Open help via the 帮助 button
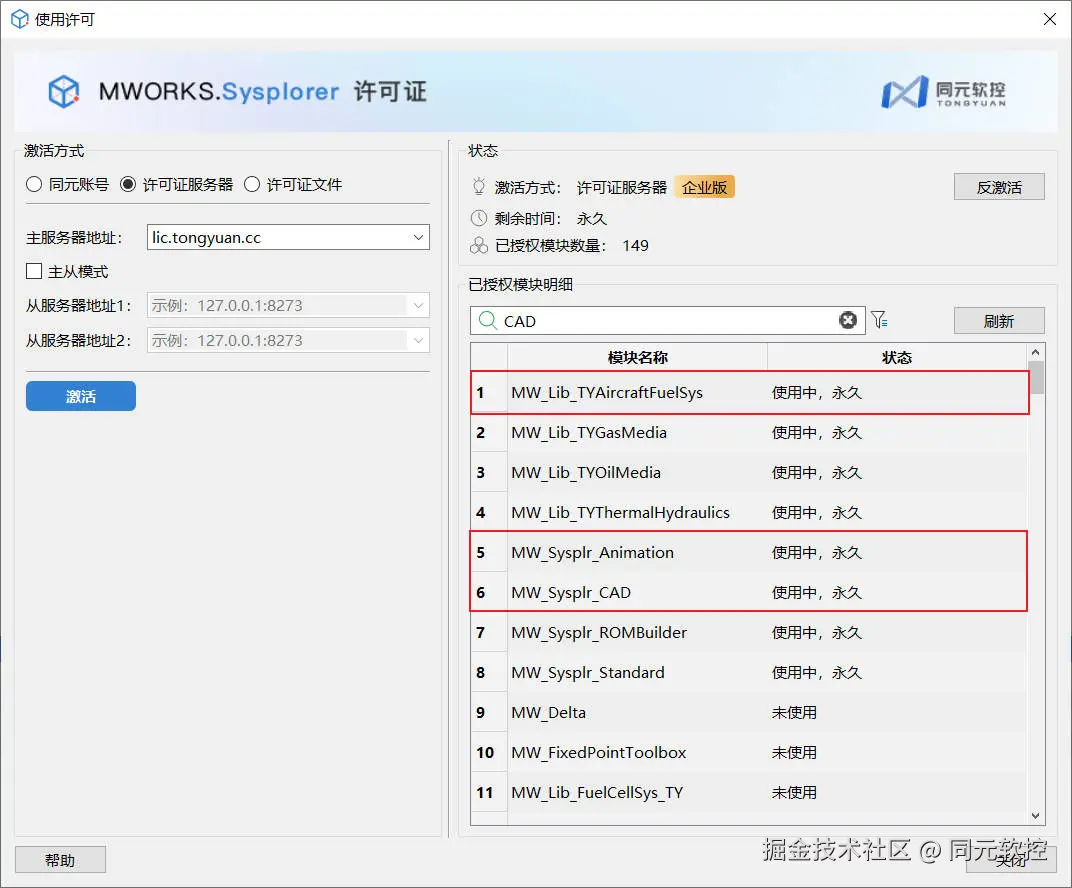The height and width of the screenshot is (888, 1072). (60, 859)
